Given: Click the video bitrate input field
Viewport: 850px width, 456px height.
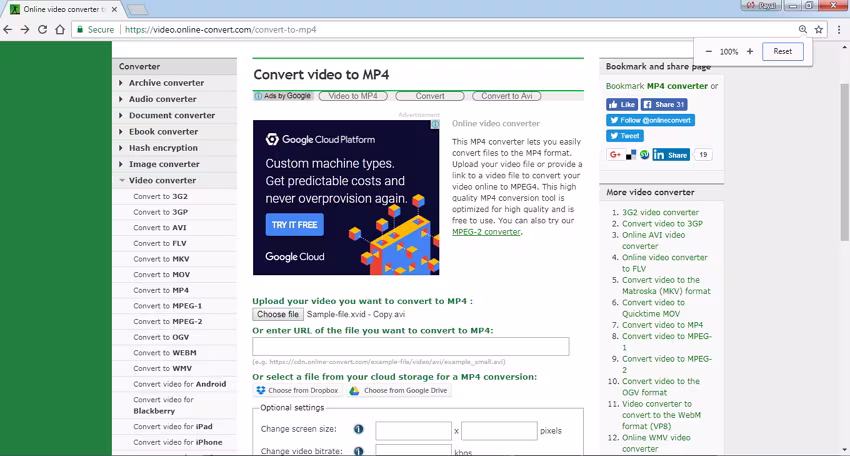Looking at the screenshot, I should (413, 451).
